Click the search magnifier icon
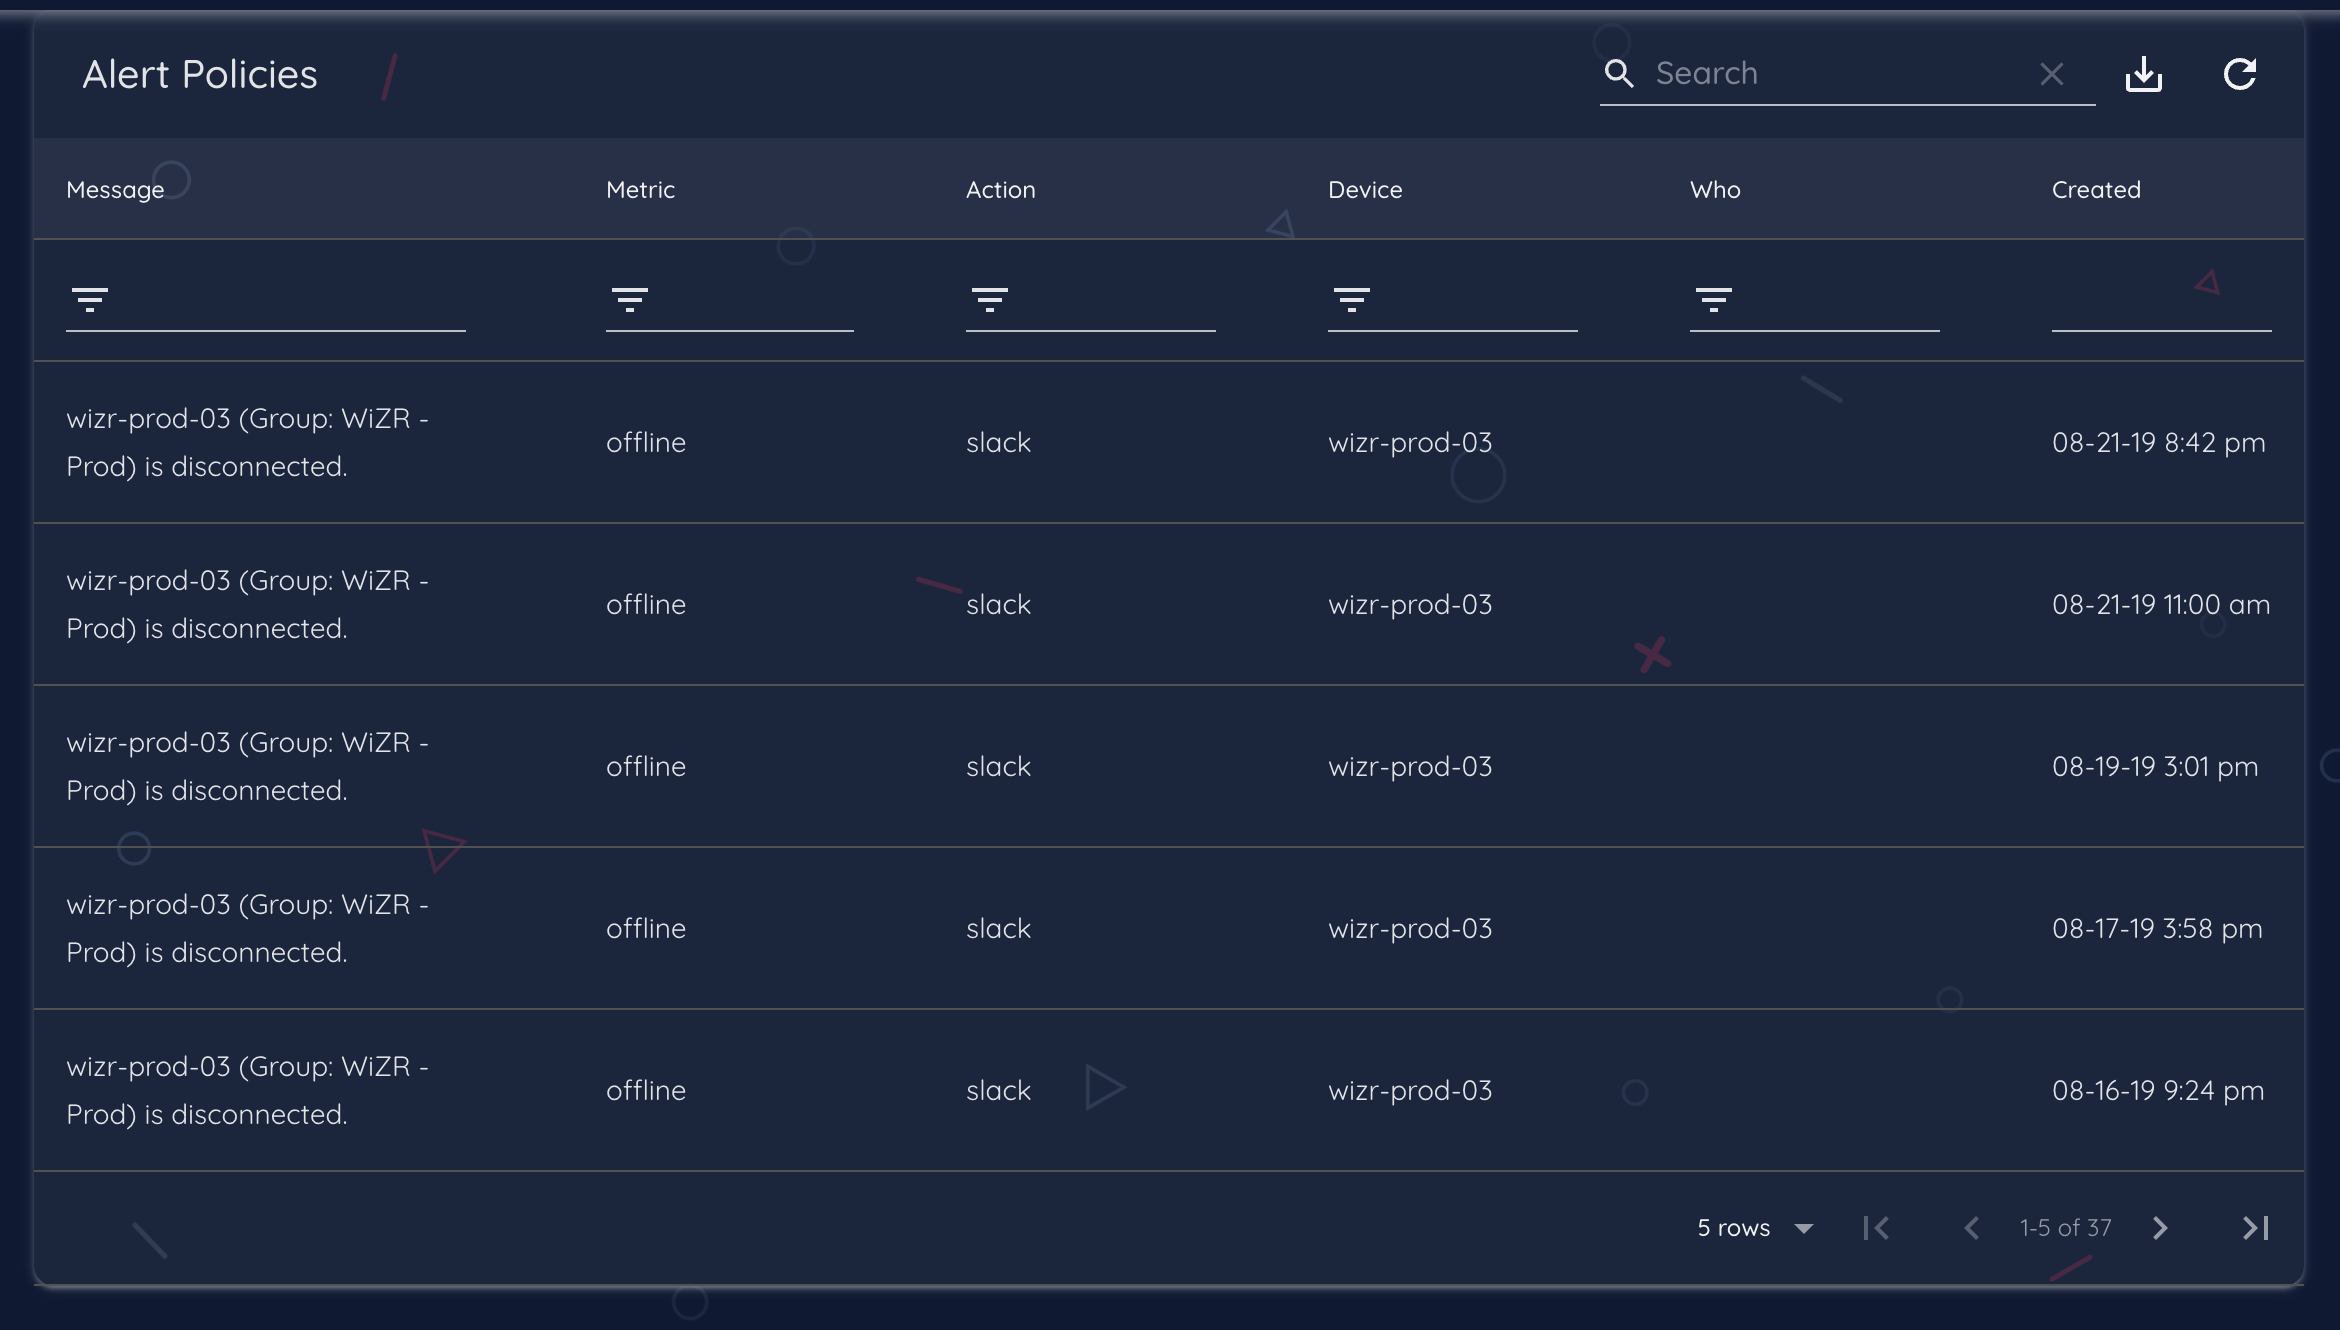 1619,73
